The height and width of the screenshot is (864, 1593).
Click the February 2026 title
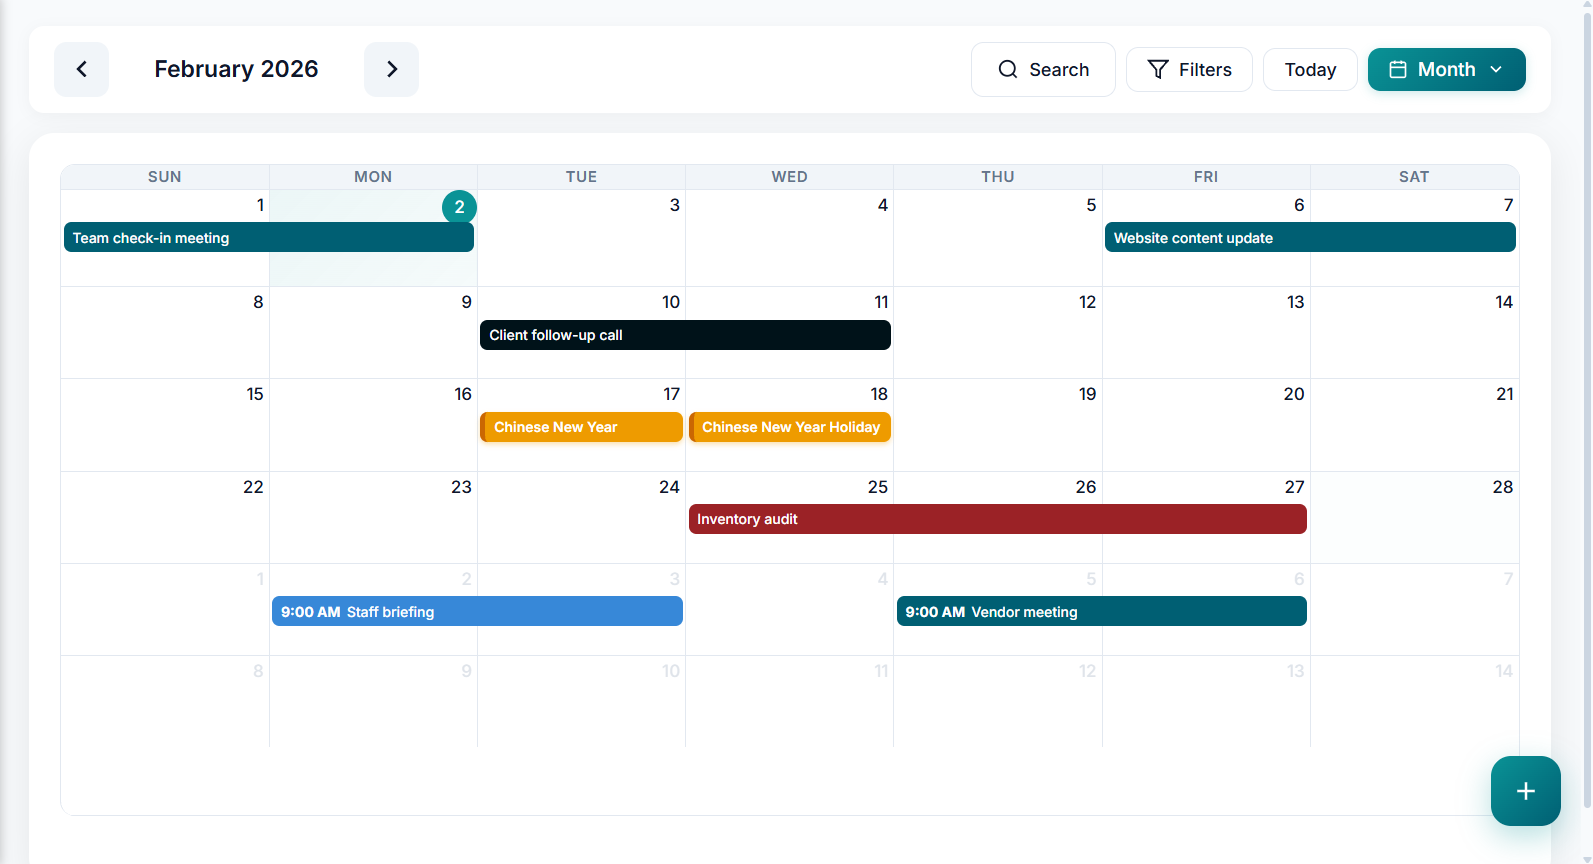pos(236,69)
